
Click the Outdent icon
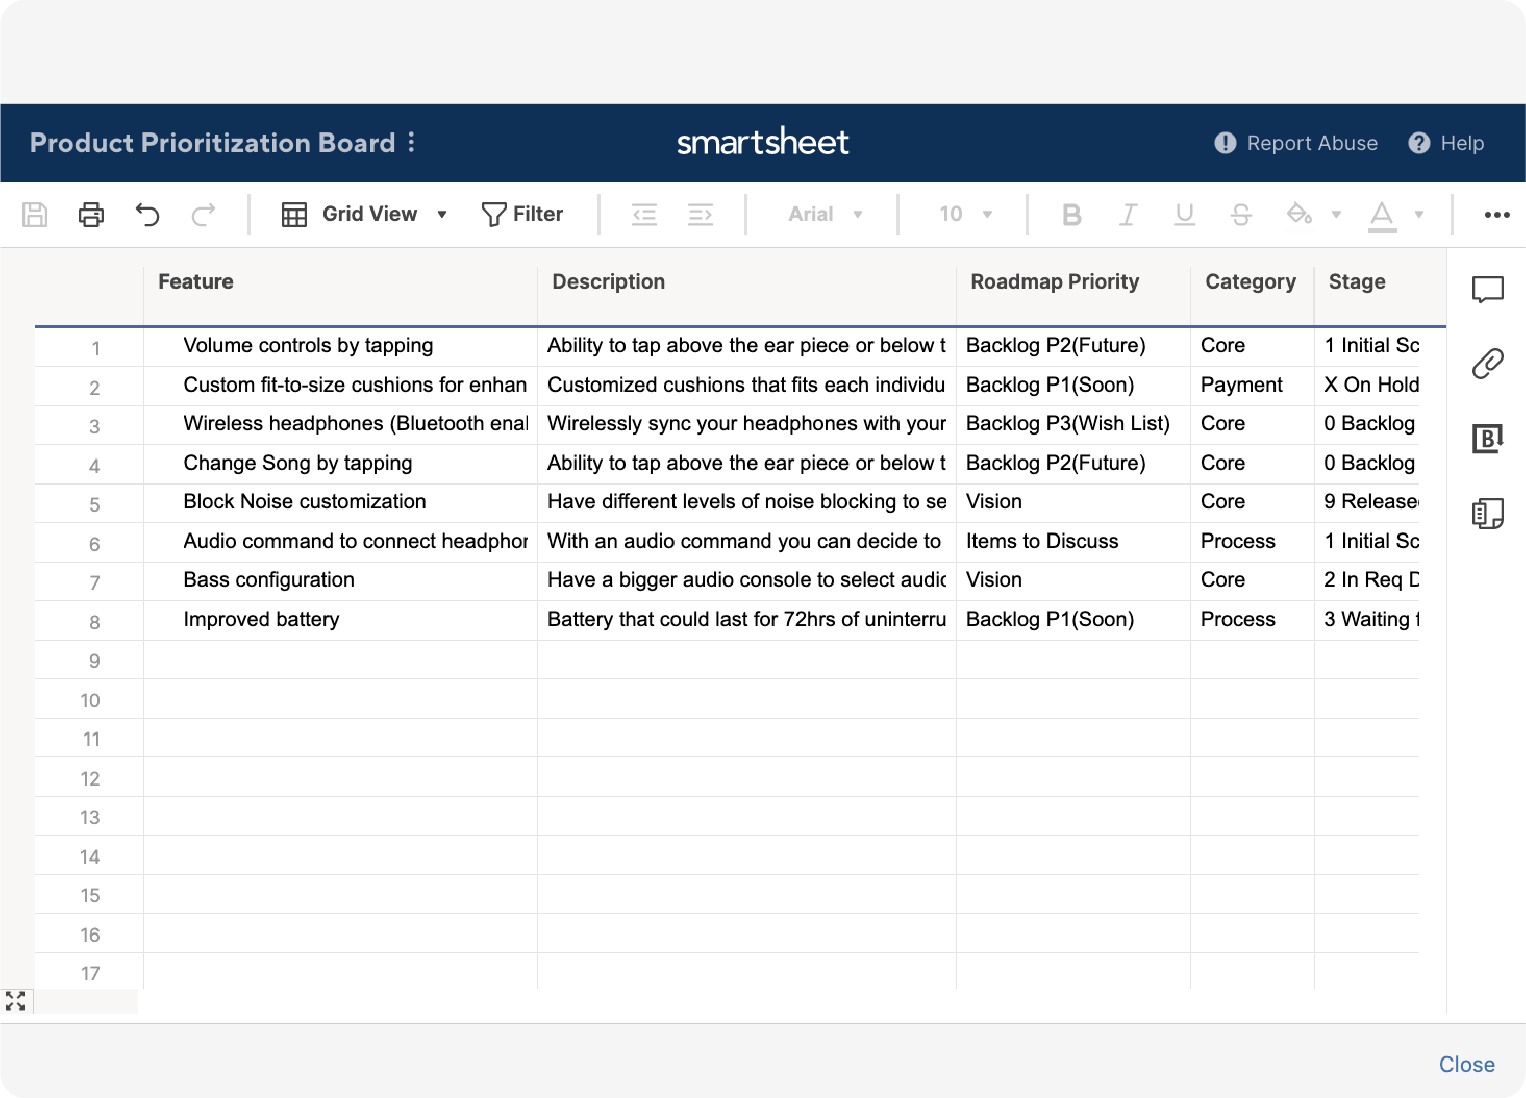coord(645,214)
